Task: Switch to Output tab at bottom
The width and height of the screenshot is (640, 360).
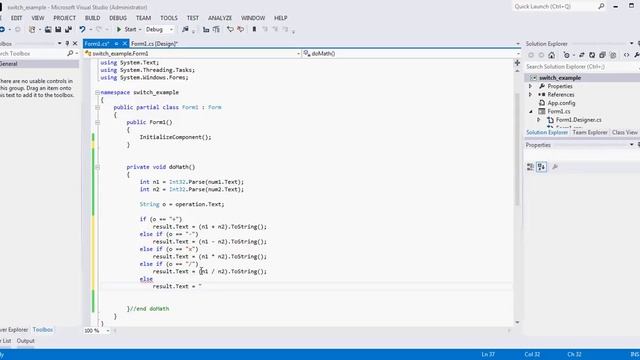Action: coord(26,341)
